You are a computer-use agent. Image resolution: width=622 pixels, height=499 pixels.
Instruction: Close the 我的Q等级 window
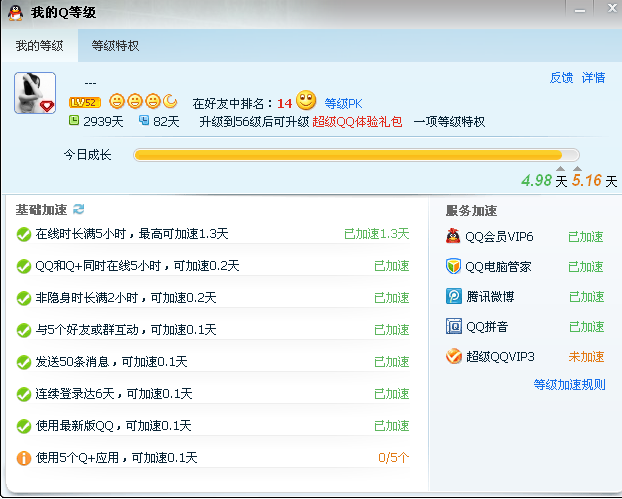click(x=612, y=9)
